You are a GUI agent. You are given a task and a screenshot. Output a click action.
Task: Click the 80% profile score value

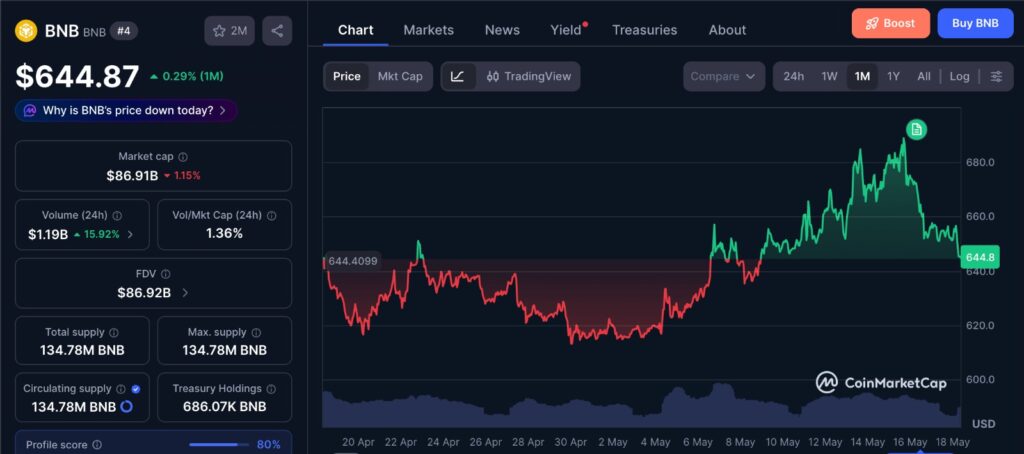click(x=268, y=445)
